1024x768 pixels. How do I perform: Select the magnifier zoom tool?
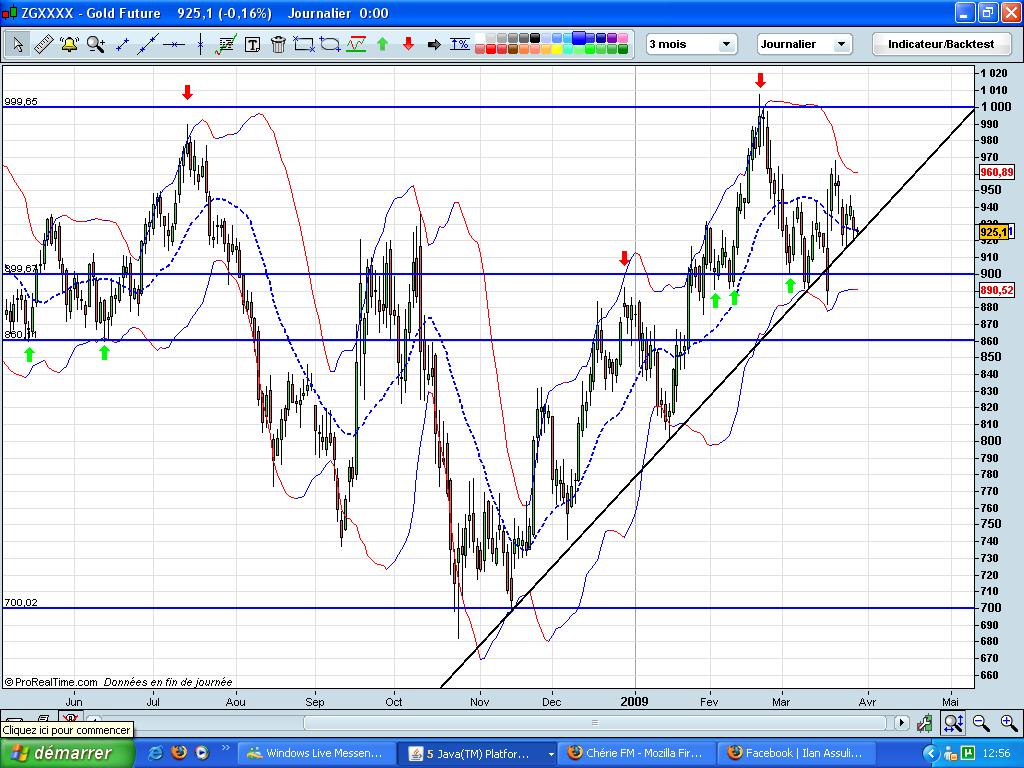96,44
